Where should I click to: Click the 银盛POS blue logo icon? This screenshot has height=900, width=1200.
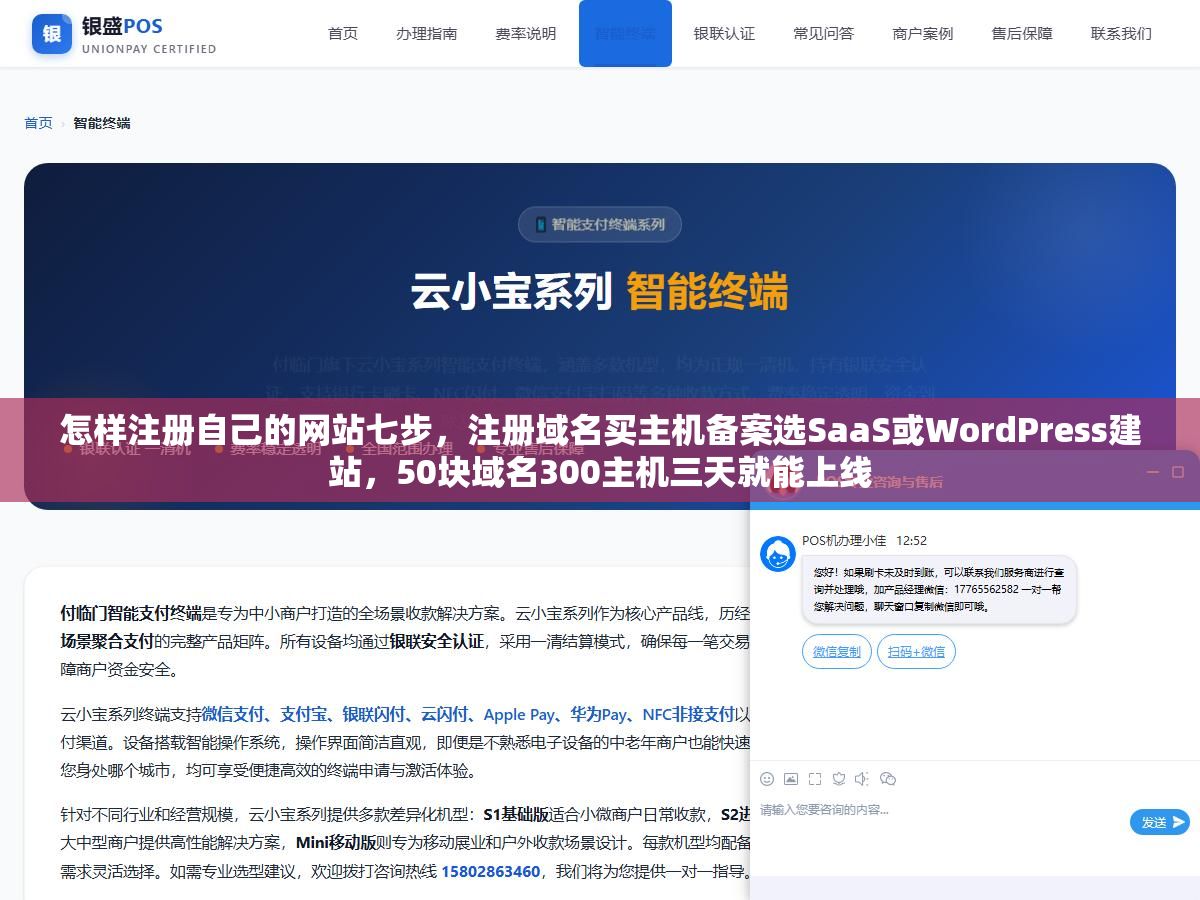52,34
